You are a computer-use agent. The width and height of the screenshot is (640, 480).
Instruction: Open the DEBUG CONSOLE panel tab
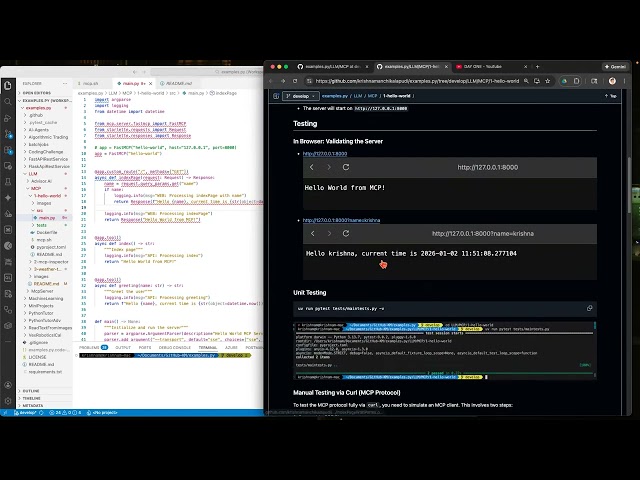175,347
